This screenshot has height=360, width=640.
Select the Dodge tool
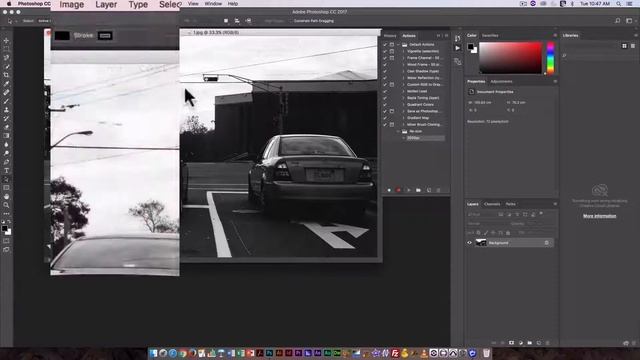(6, 153)
